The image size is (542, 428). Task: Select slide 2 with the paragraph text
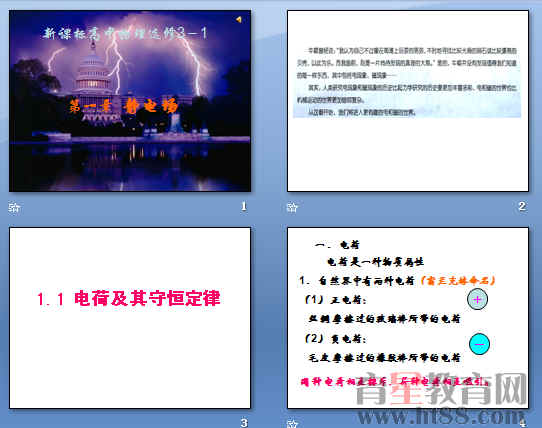(408, 101)
